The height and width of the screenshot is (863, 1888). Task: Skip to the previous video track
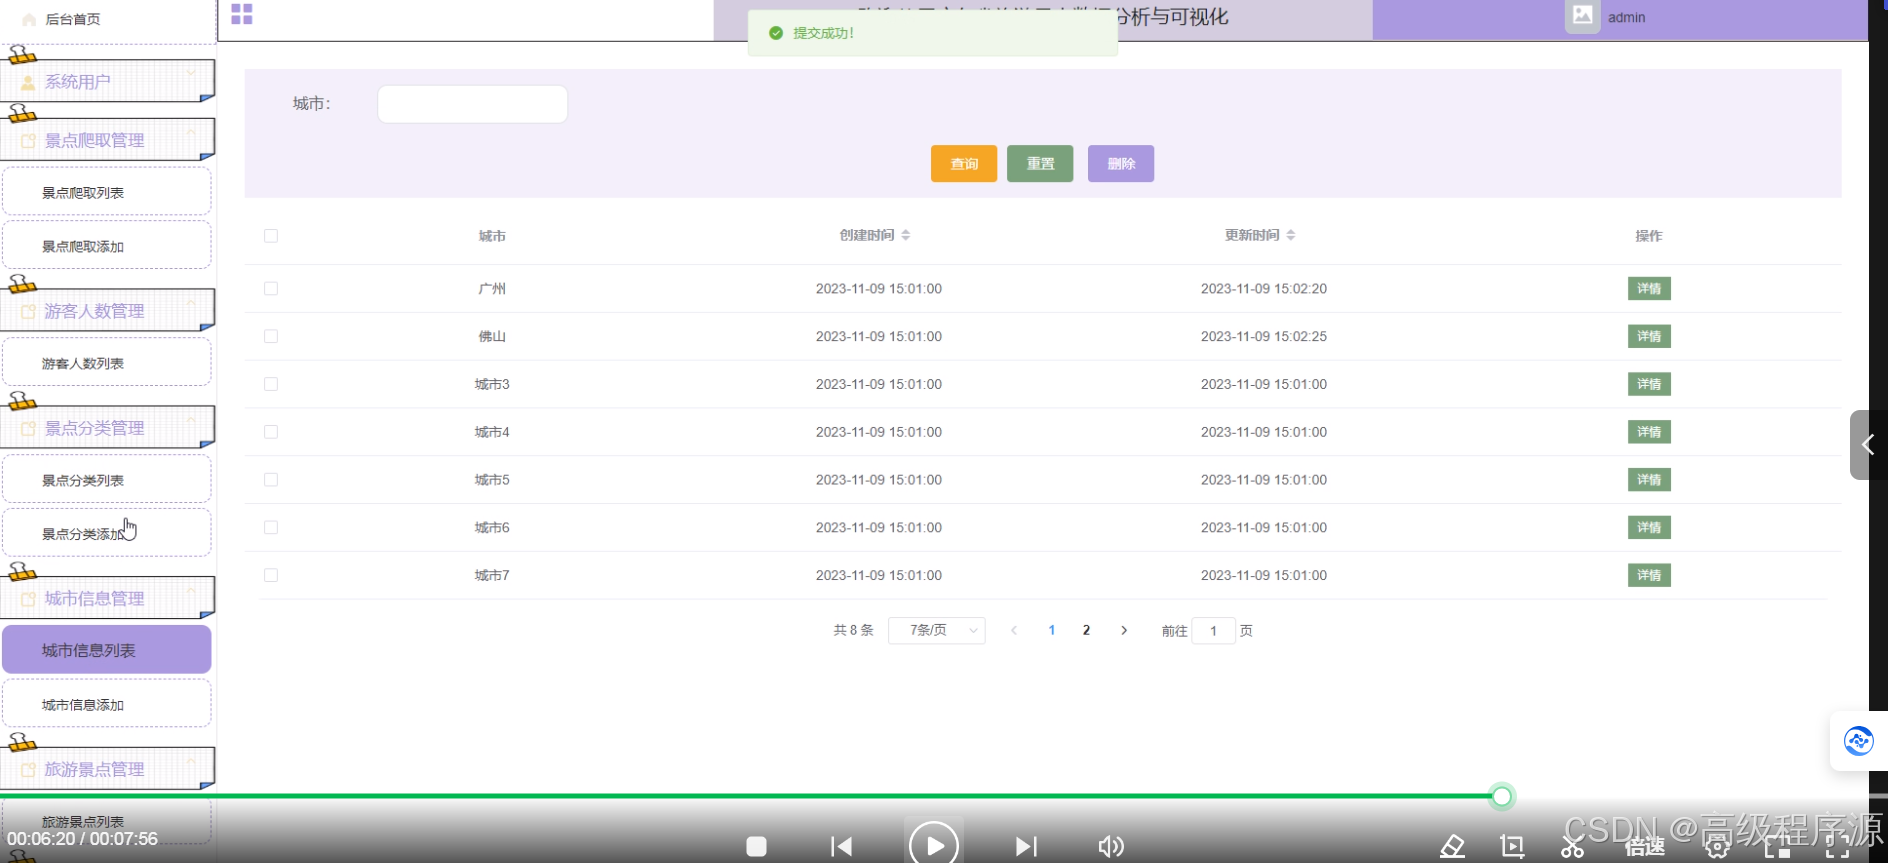[841, 847]
